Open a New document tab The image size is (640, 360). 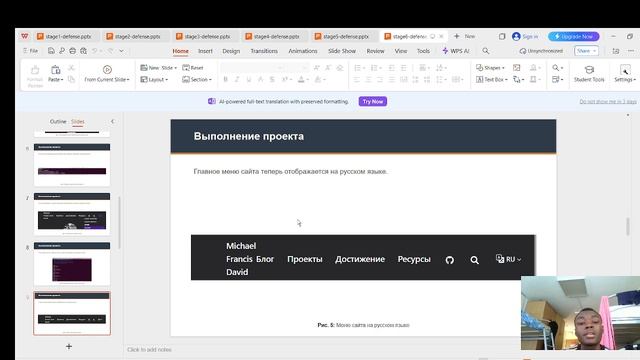(x=464, y=36)
